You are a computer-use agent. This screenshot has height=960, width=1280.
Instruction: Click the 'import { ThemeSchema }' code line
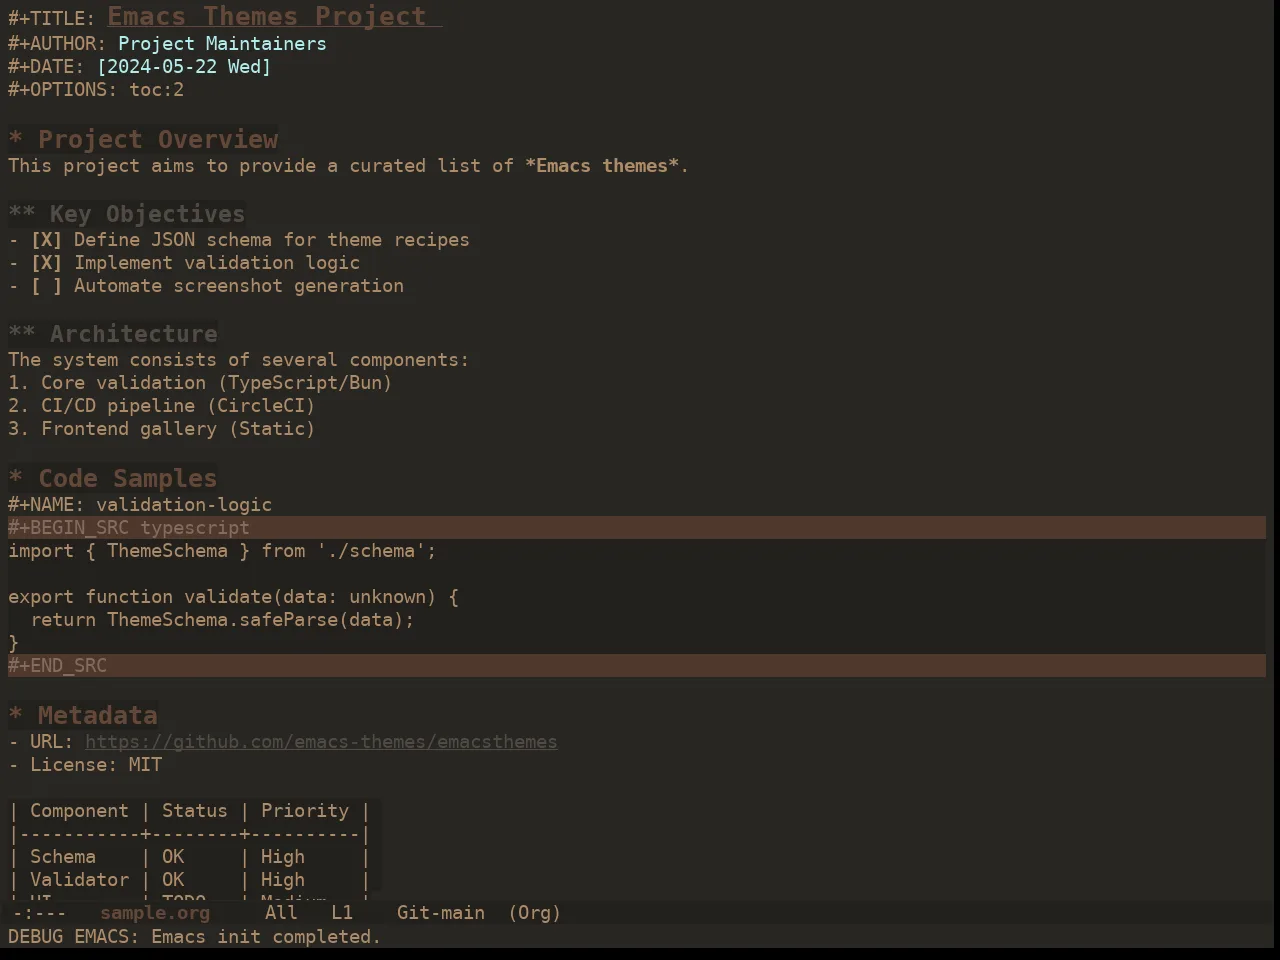pos(222,551)
